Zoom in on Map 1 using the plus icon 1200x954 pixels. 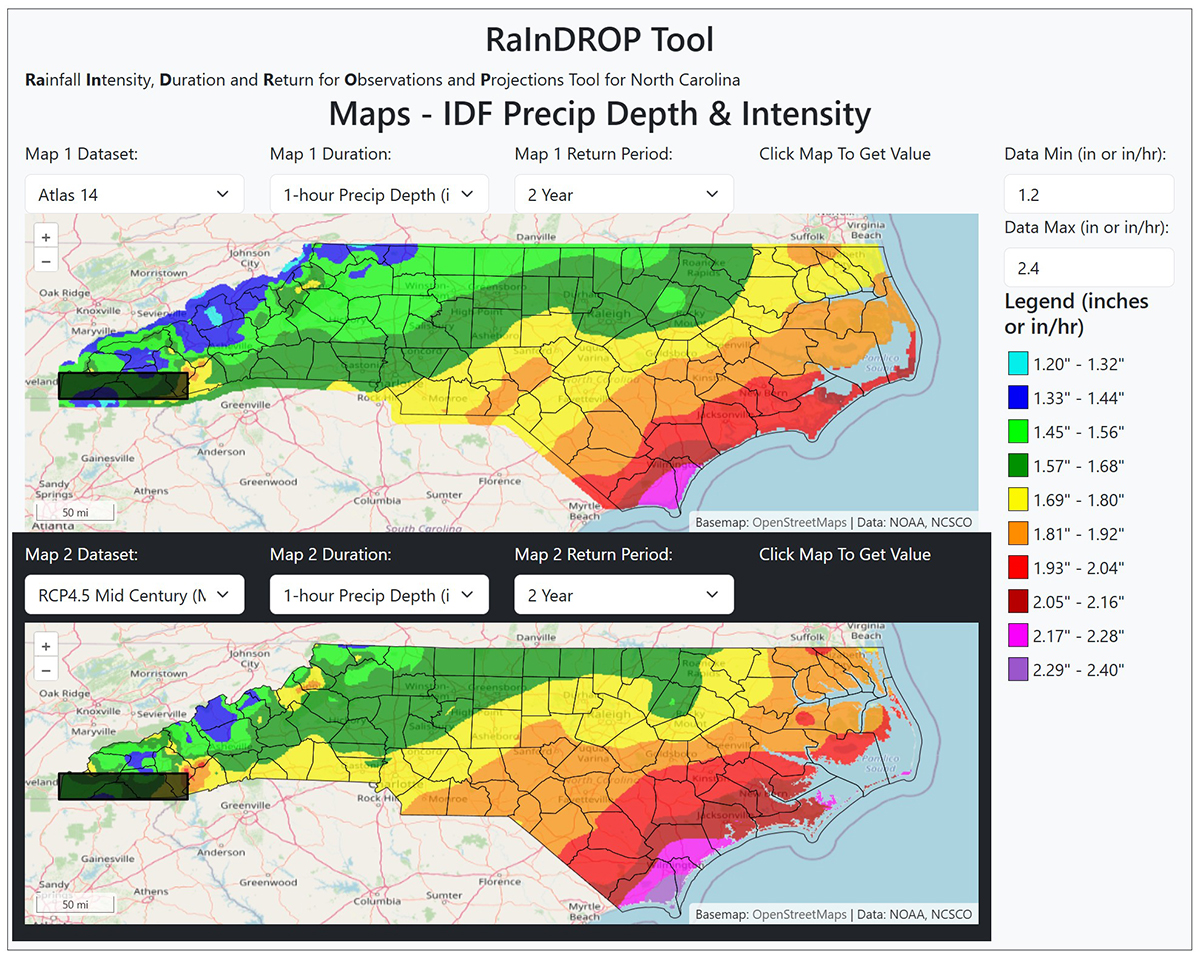(45, 237)
